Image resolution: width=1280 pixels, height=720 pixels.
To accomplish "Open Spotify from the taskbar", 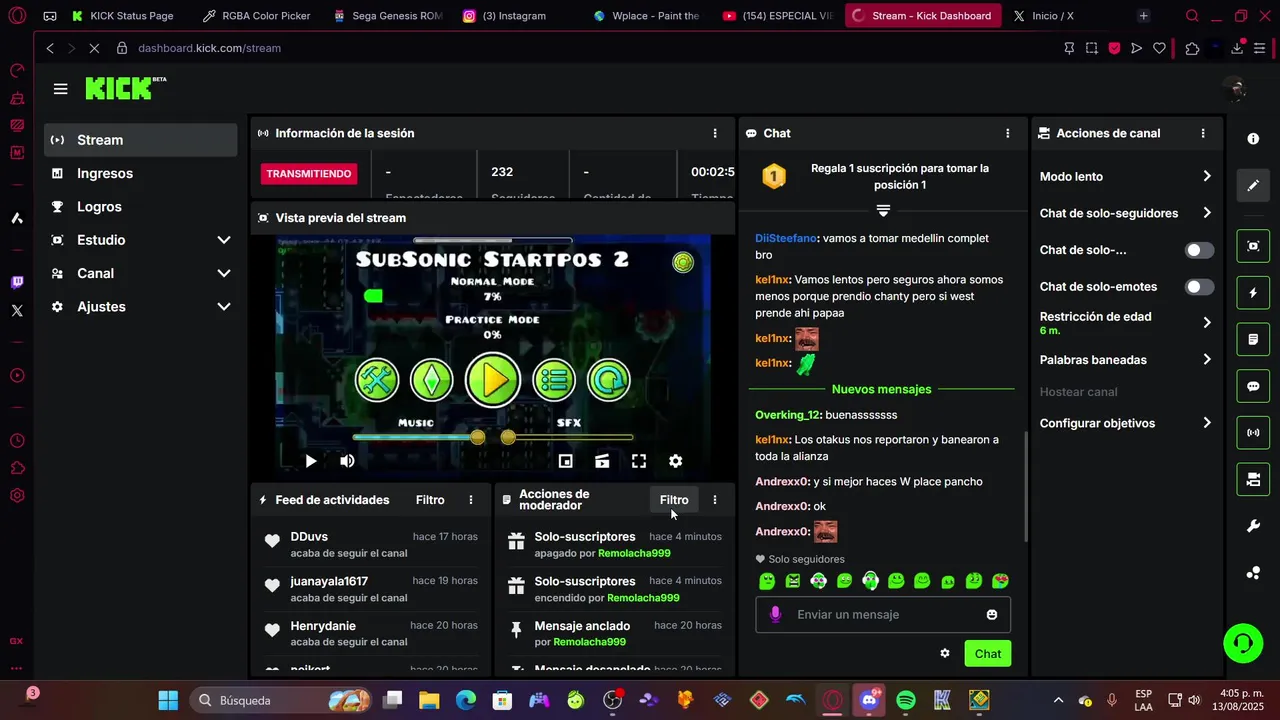I will coord(906,700).
